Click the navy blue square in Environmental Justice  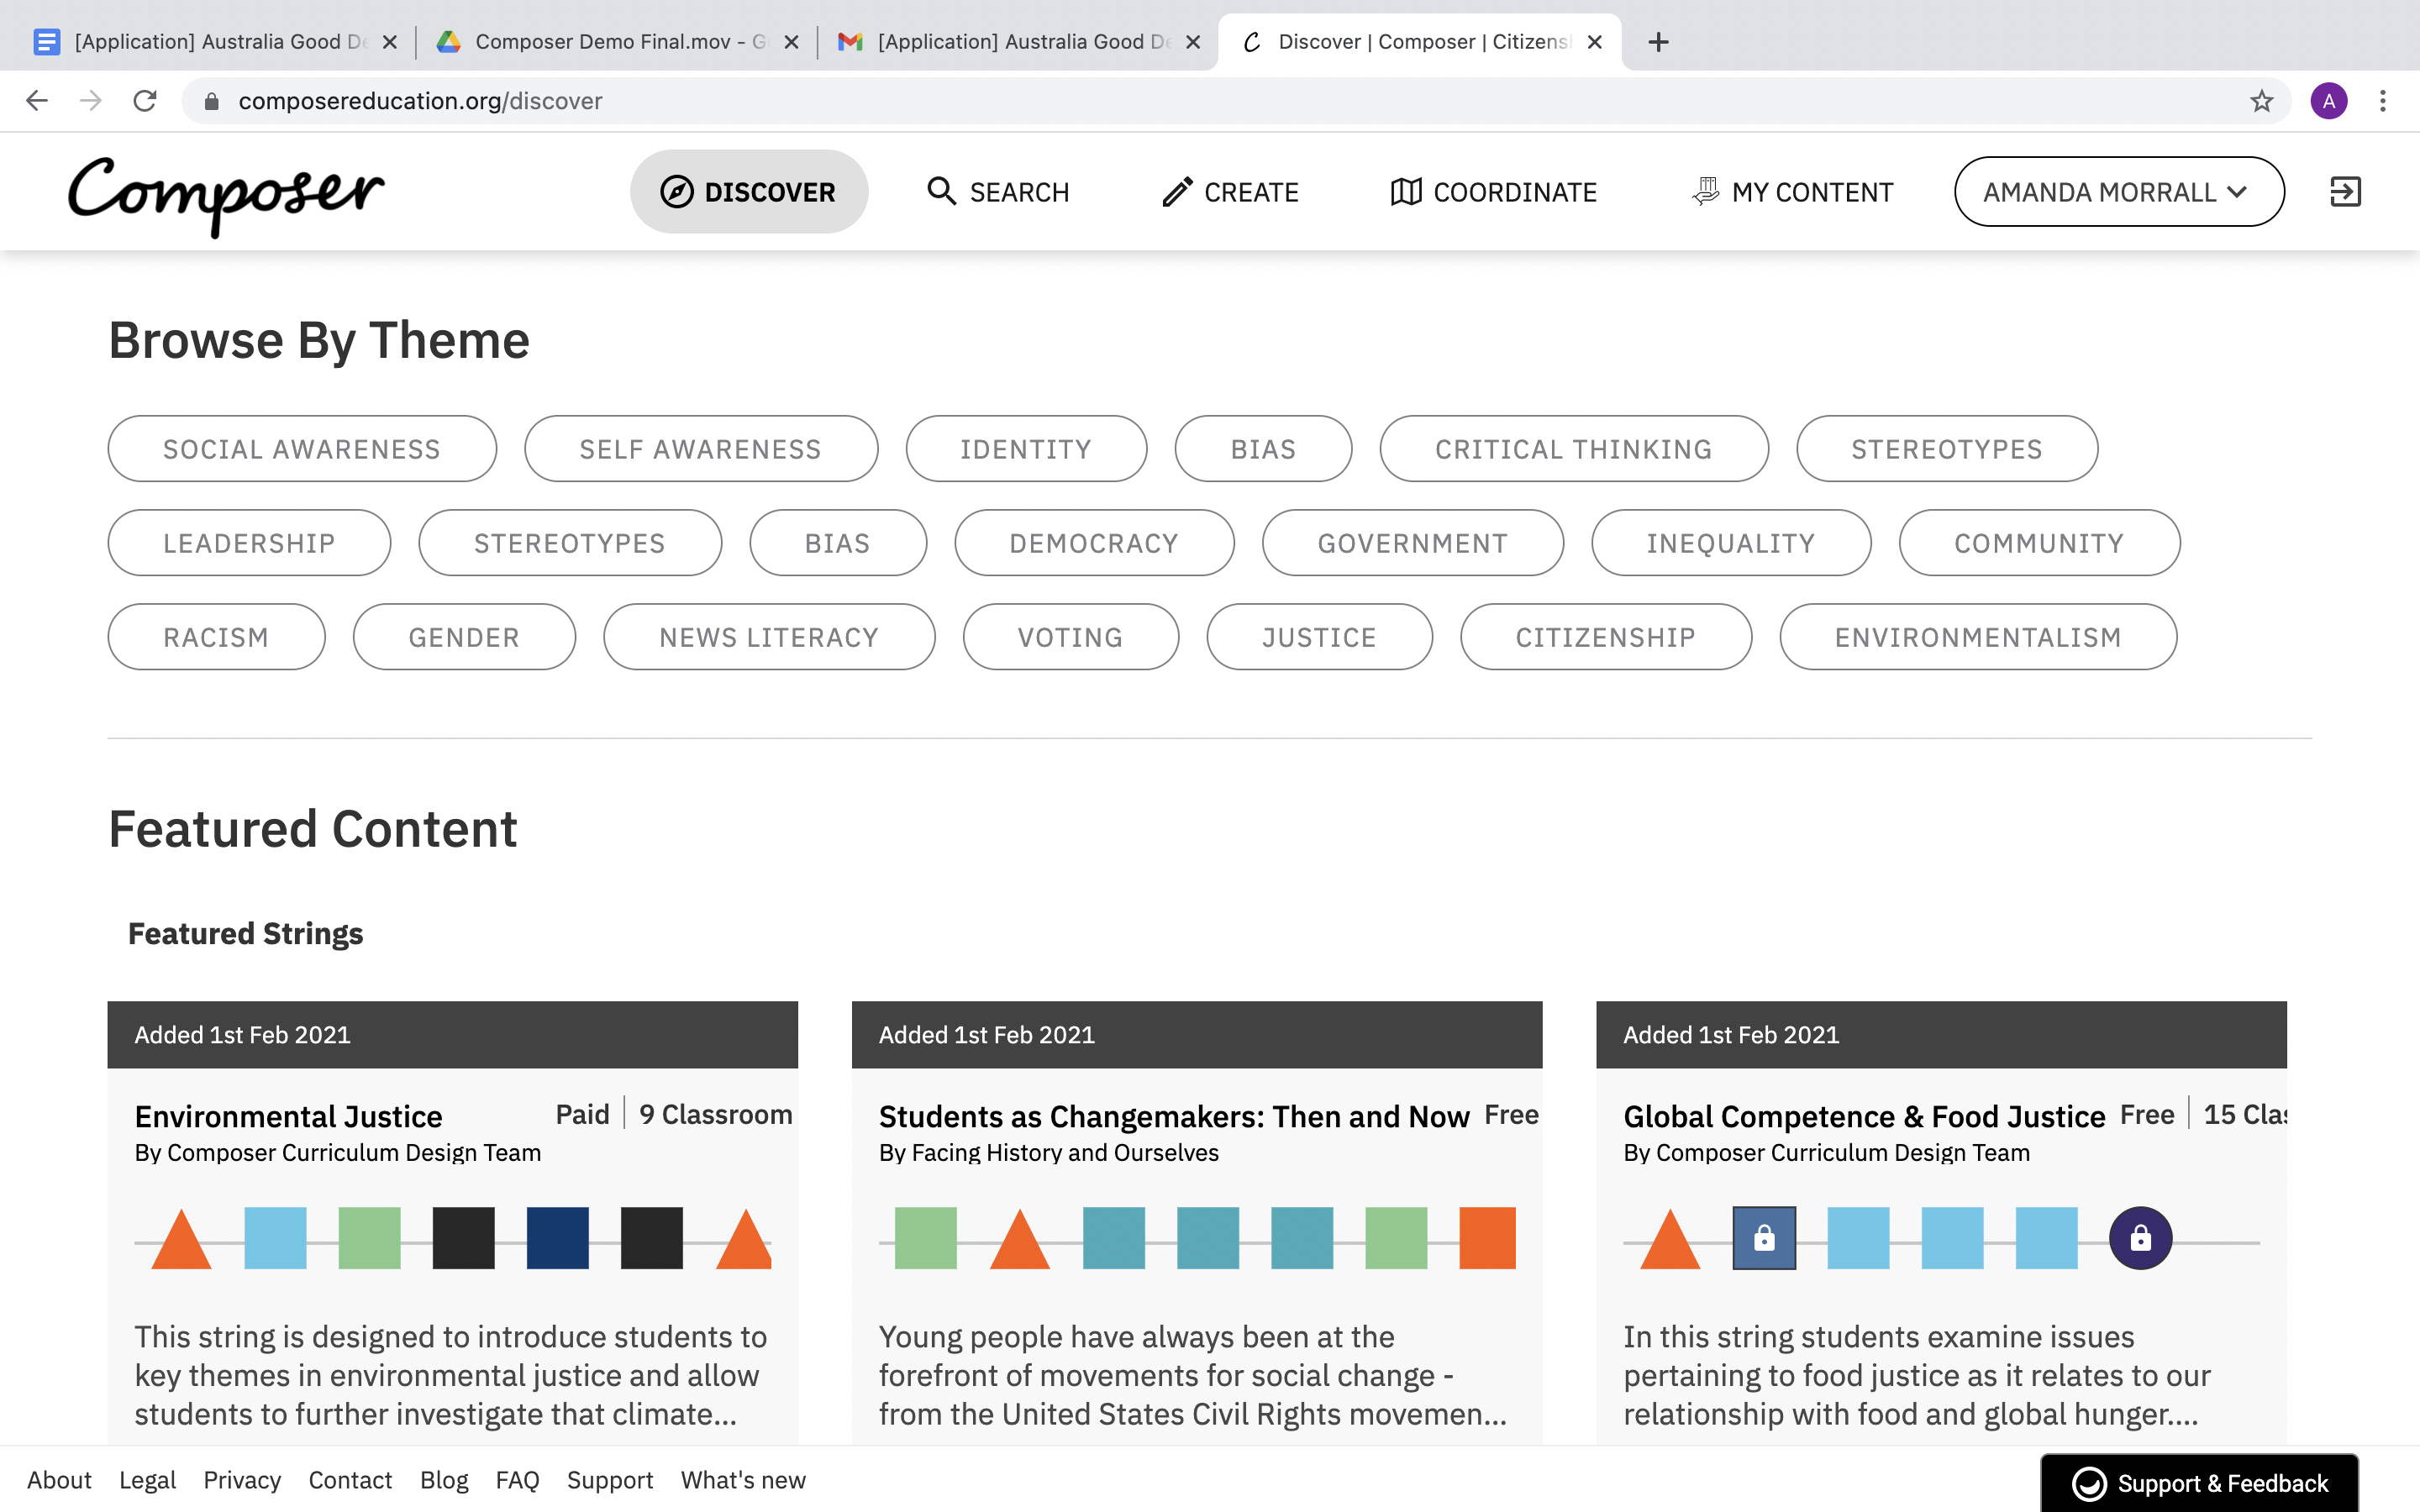pos(557,1238)
